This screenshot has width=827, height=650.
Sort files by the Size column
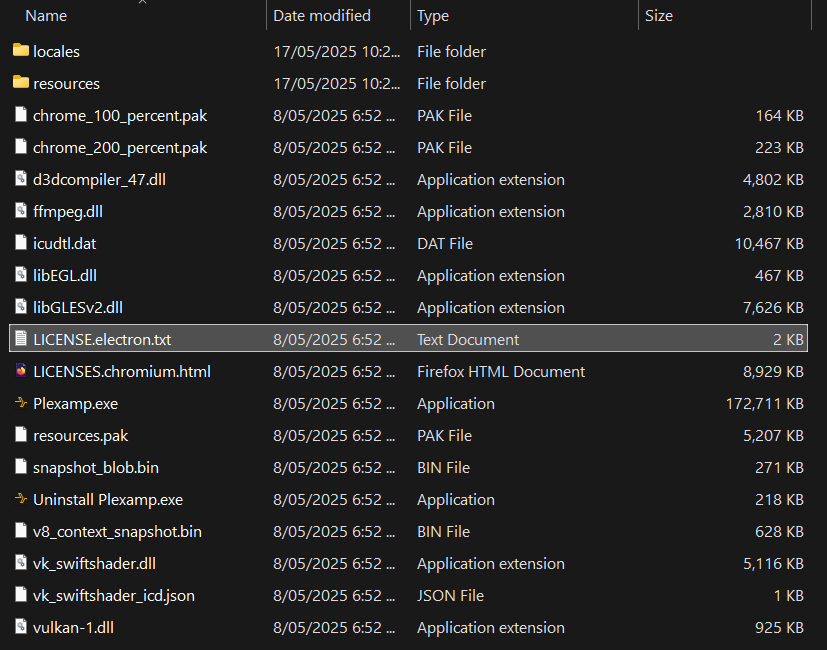(x=659, y=16)
